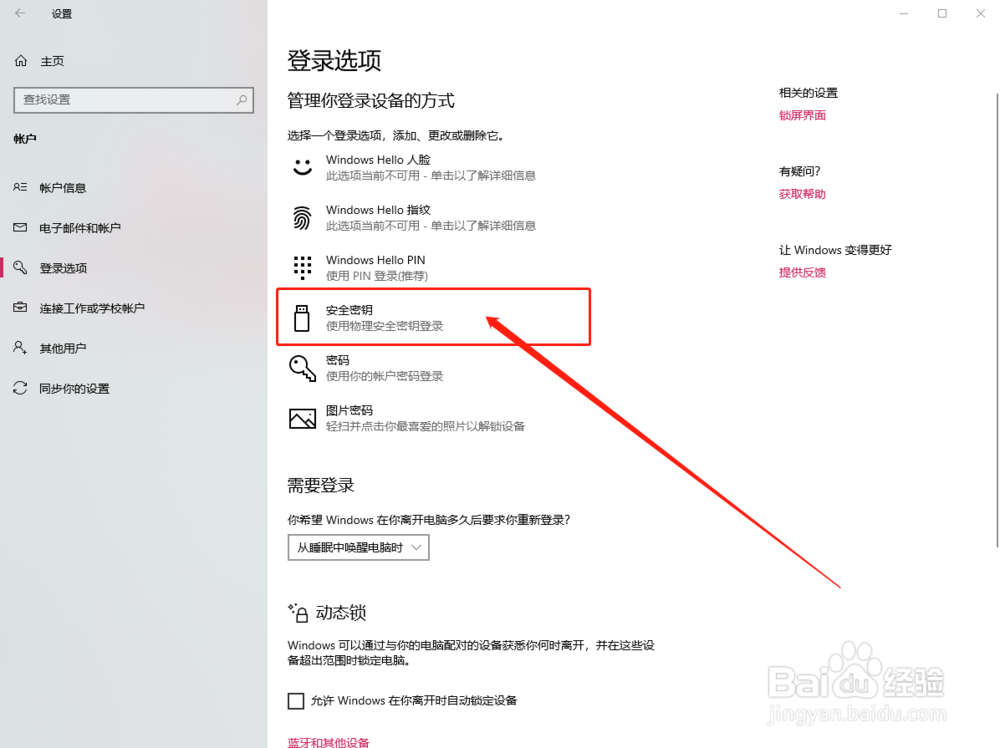Click the 动态锁 lock icon
Screen dimensions: 1000x748
click(298, 613)
